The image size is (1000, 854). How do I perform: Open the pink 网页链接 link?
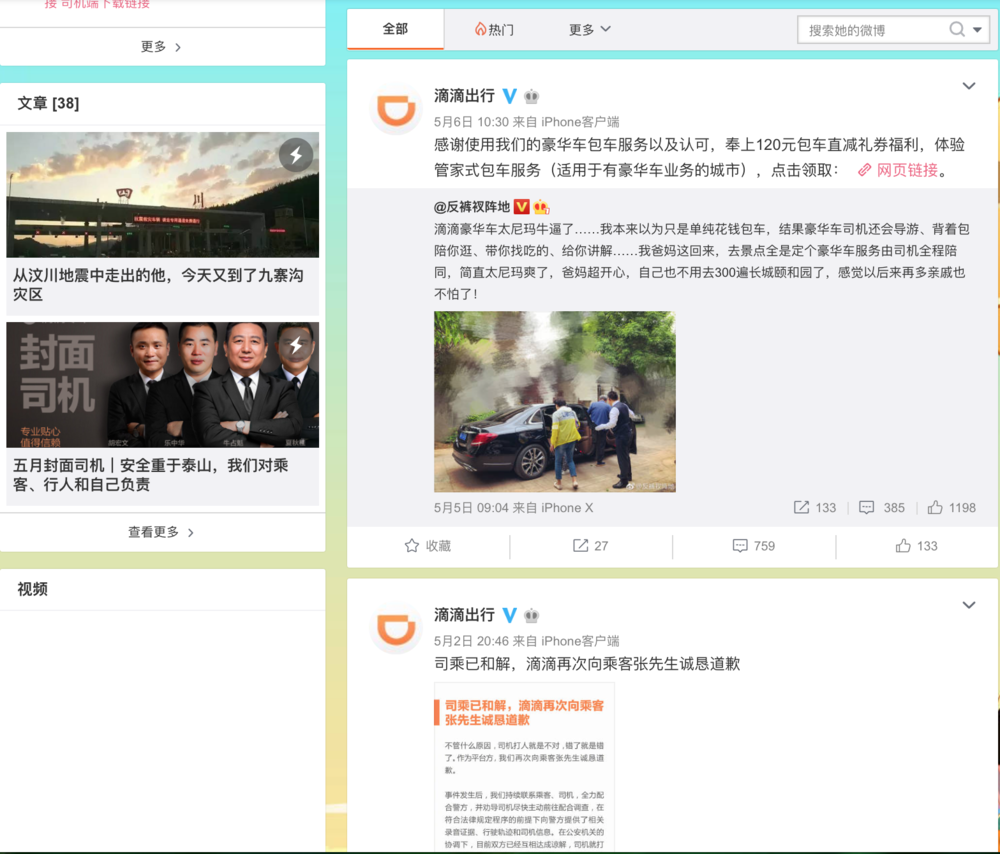point(907,170)
